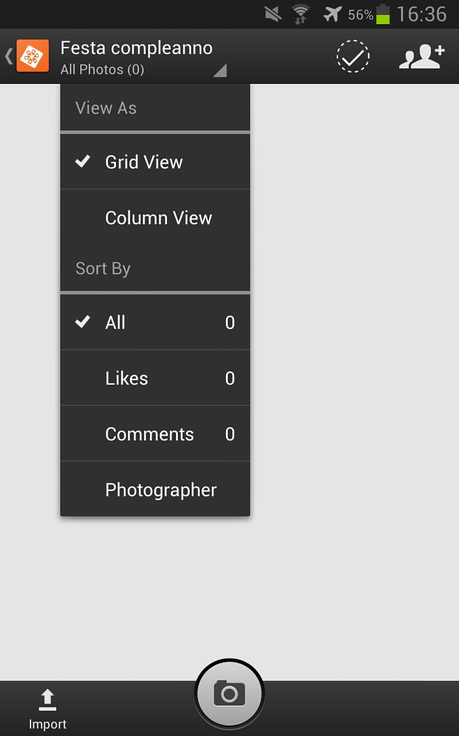Viewport: 459px width, 736px height.
Task: Sort photos by Likes
Action: click(155, 378)
